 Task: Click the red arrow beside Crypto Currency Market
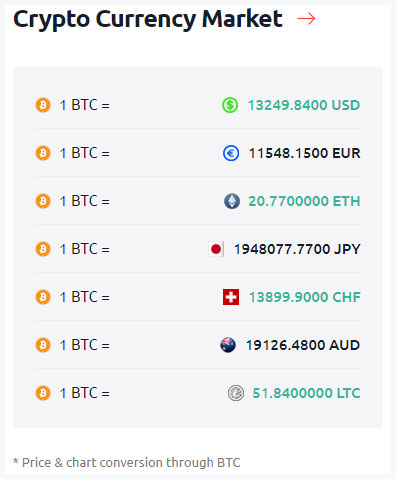(x=306, y=19)
